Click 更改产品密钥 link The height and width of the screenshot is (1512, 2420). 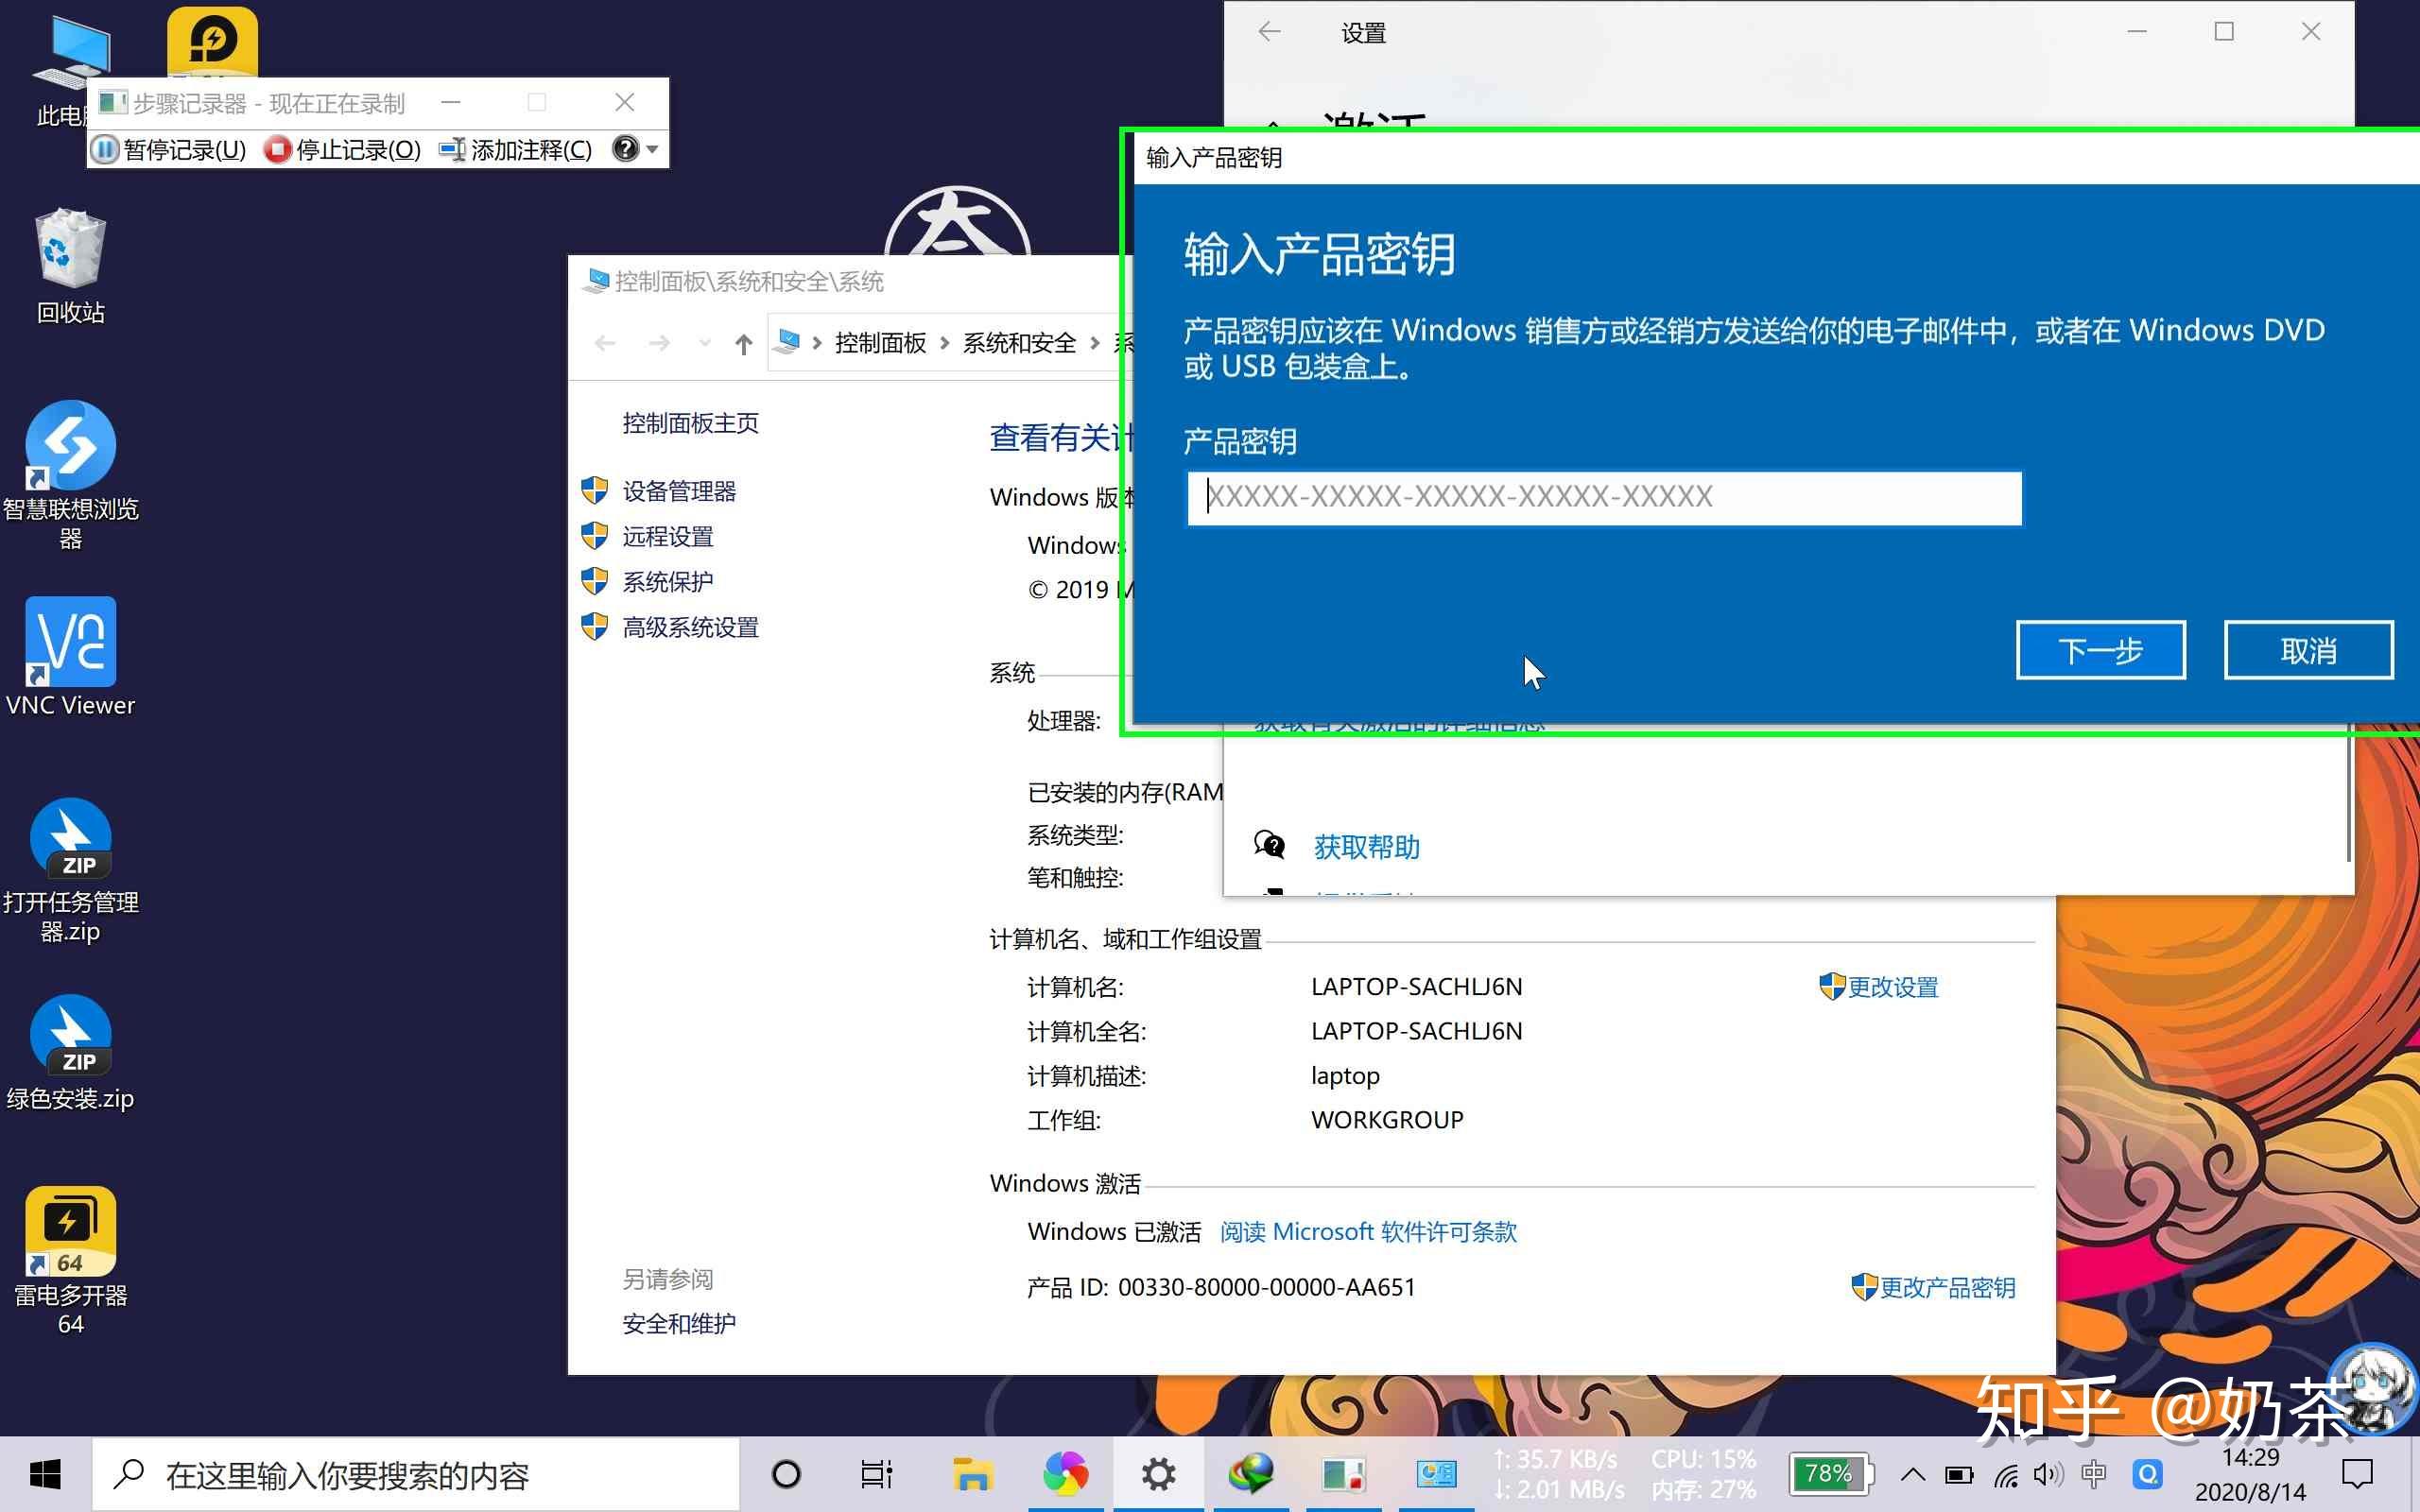(x=1946, y=1287)
